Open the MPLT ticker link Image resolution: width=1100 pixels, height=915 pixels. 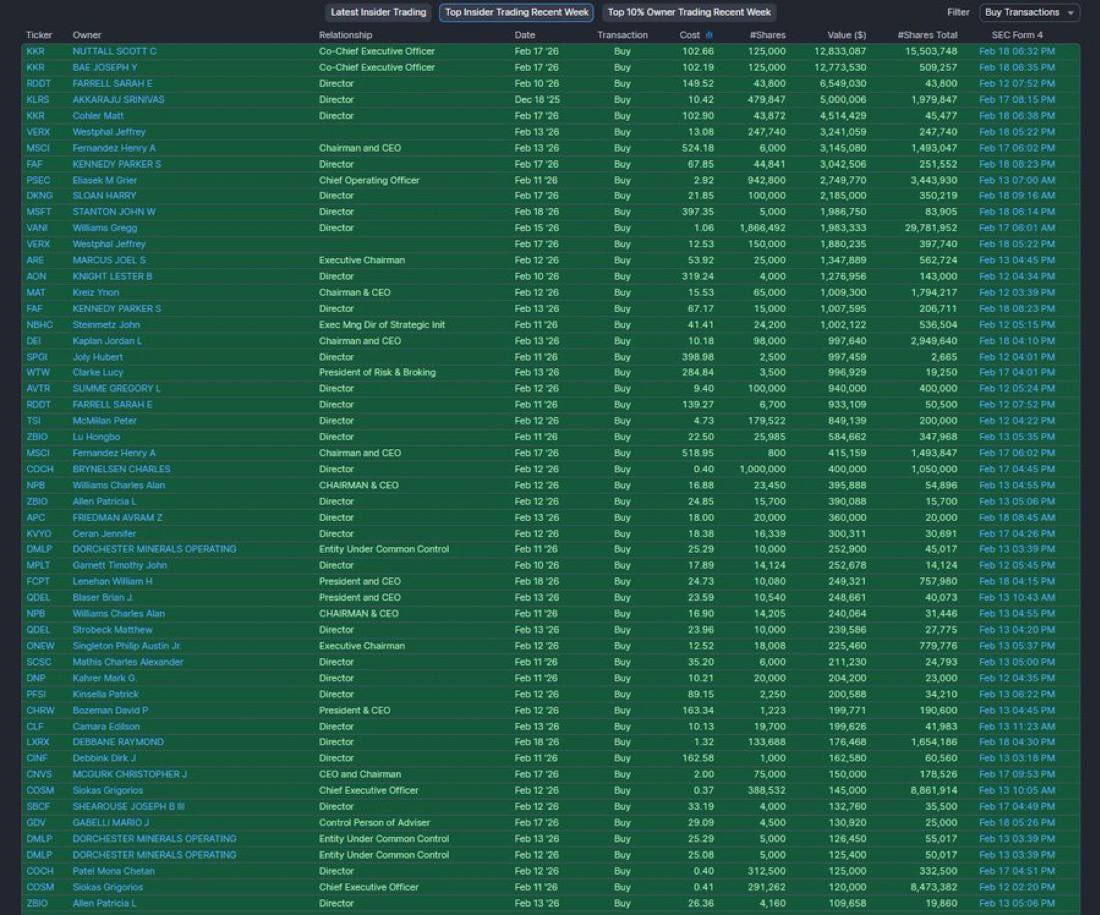38,566
